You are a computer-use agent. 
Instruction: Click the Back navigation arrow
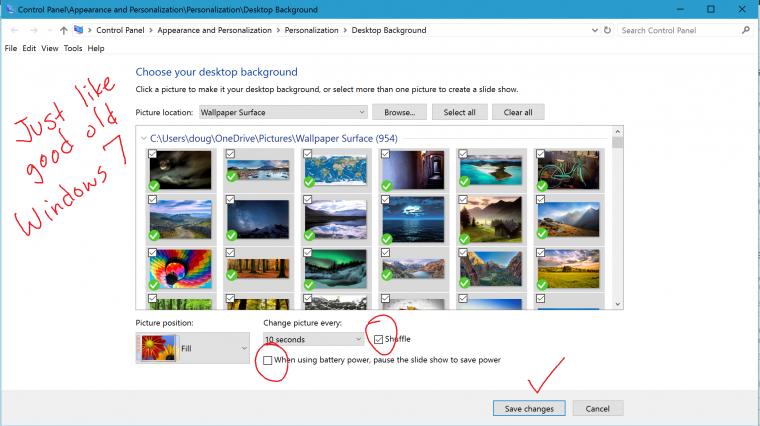pyautogui.click(x=12, y=31)
